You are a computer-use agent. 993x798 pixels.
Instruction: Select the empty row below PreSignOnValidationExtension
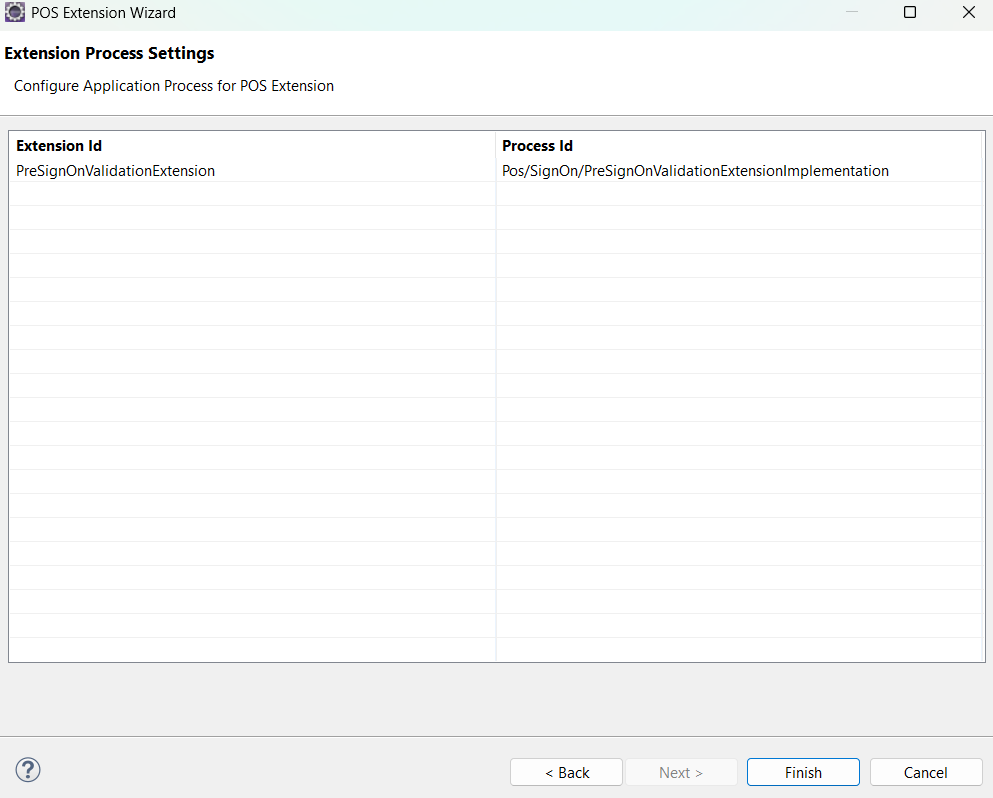point(250,193)
